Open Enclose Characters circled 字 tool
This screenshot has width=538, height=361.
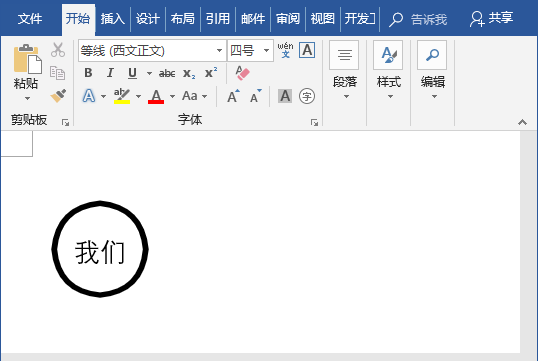pos(307,96)
